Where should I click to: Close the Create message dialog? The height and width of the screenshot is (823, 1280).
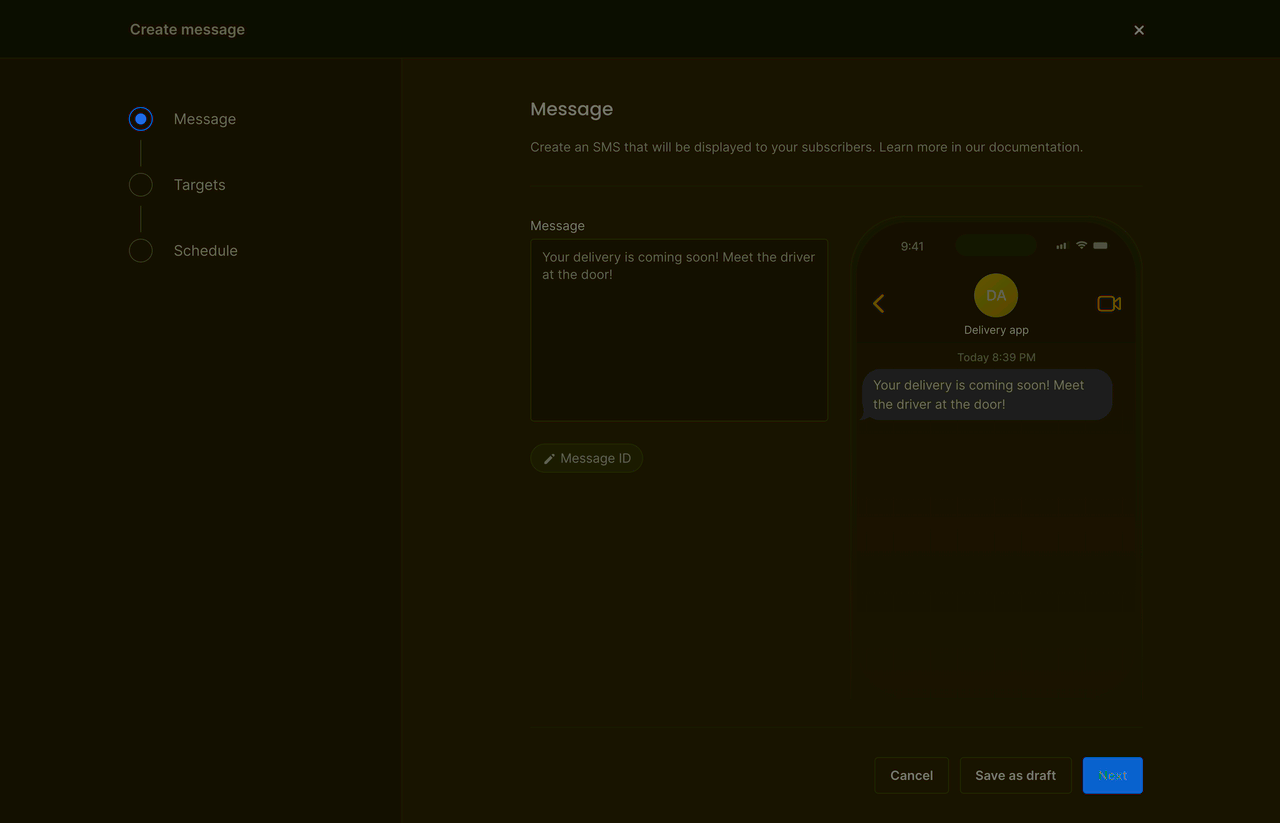coord(1139,30)
